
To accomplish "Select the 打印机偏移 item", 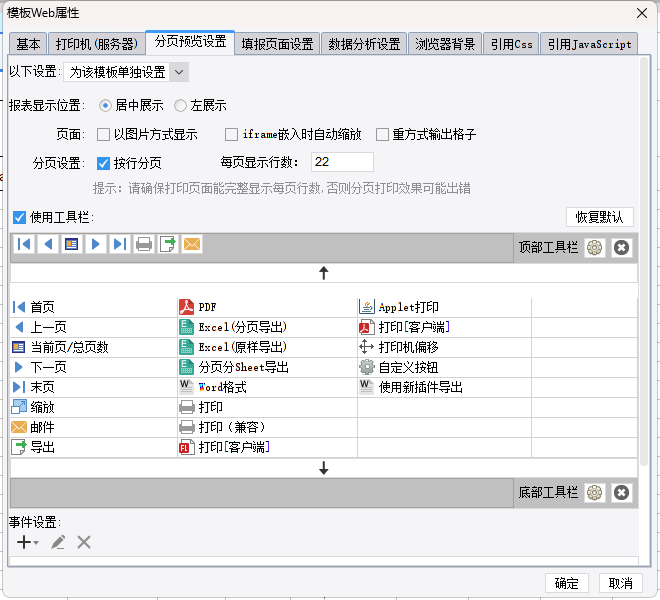I will [x=444, y=347].
